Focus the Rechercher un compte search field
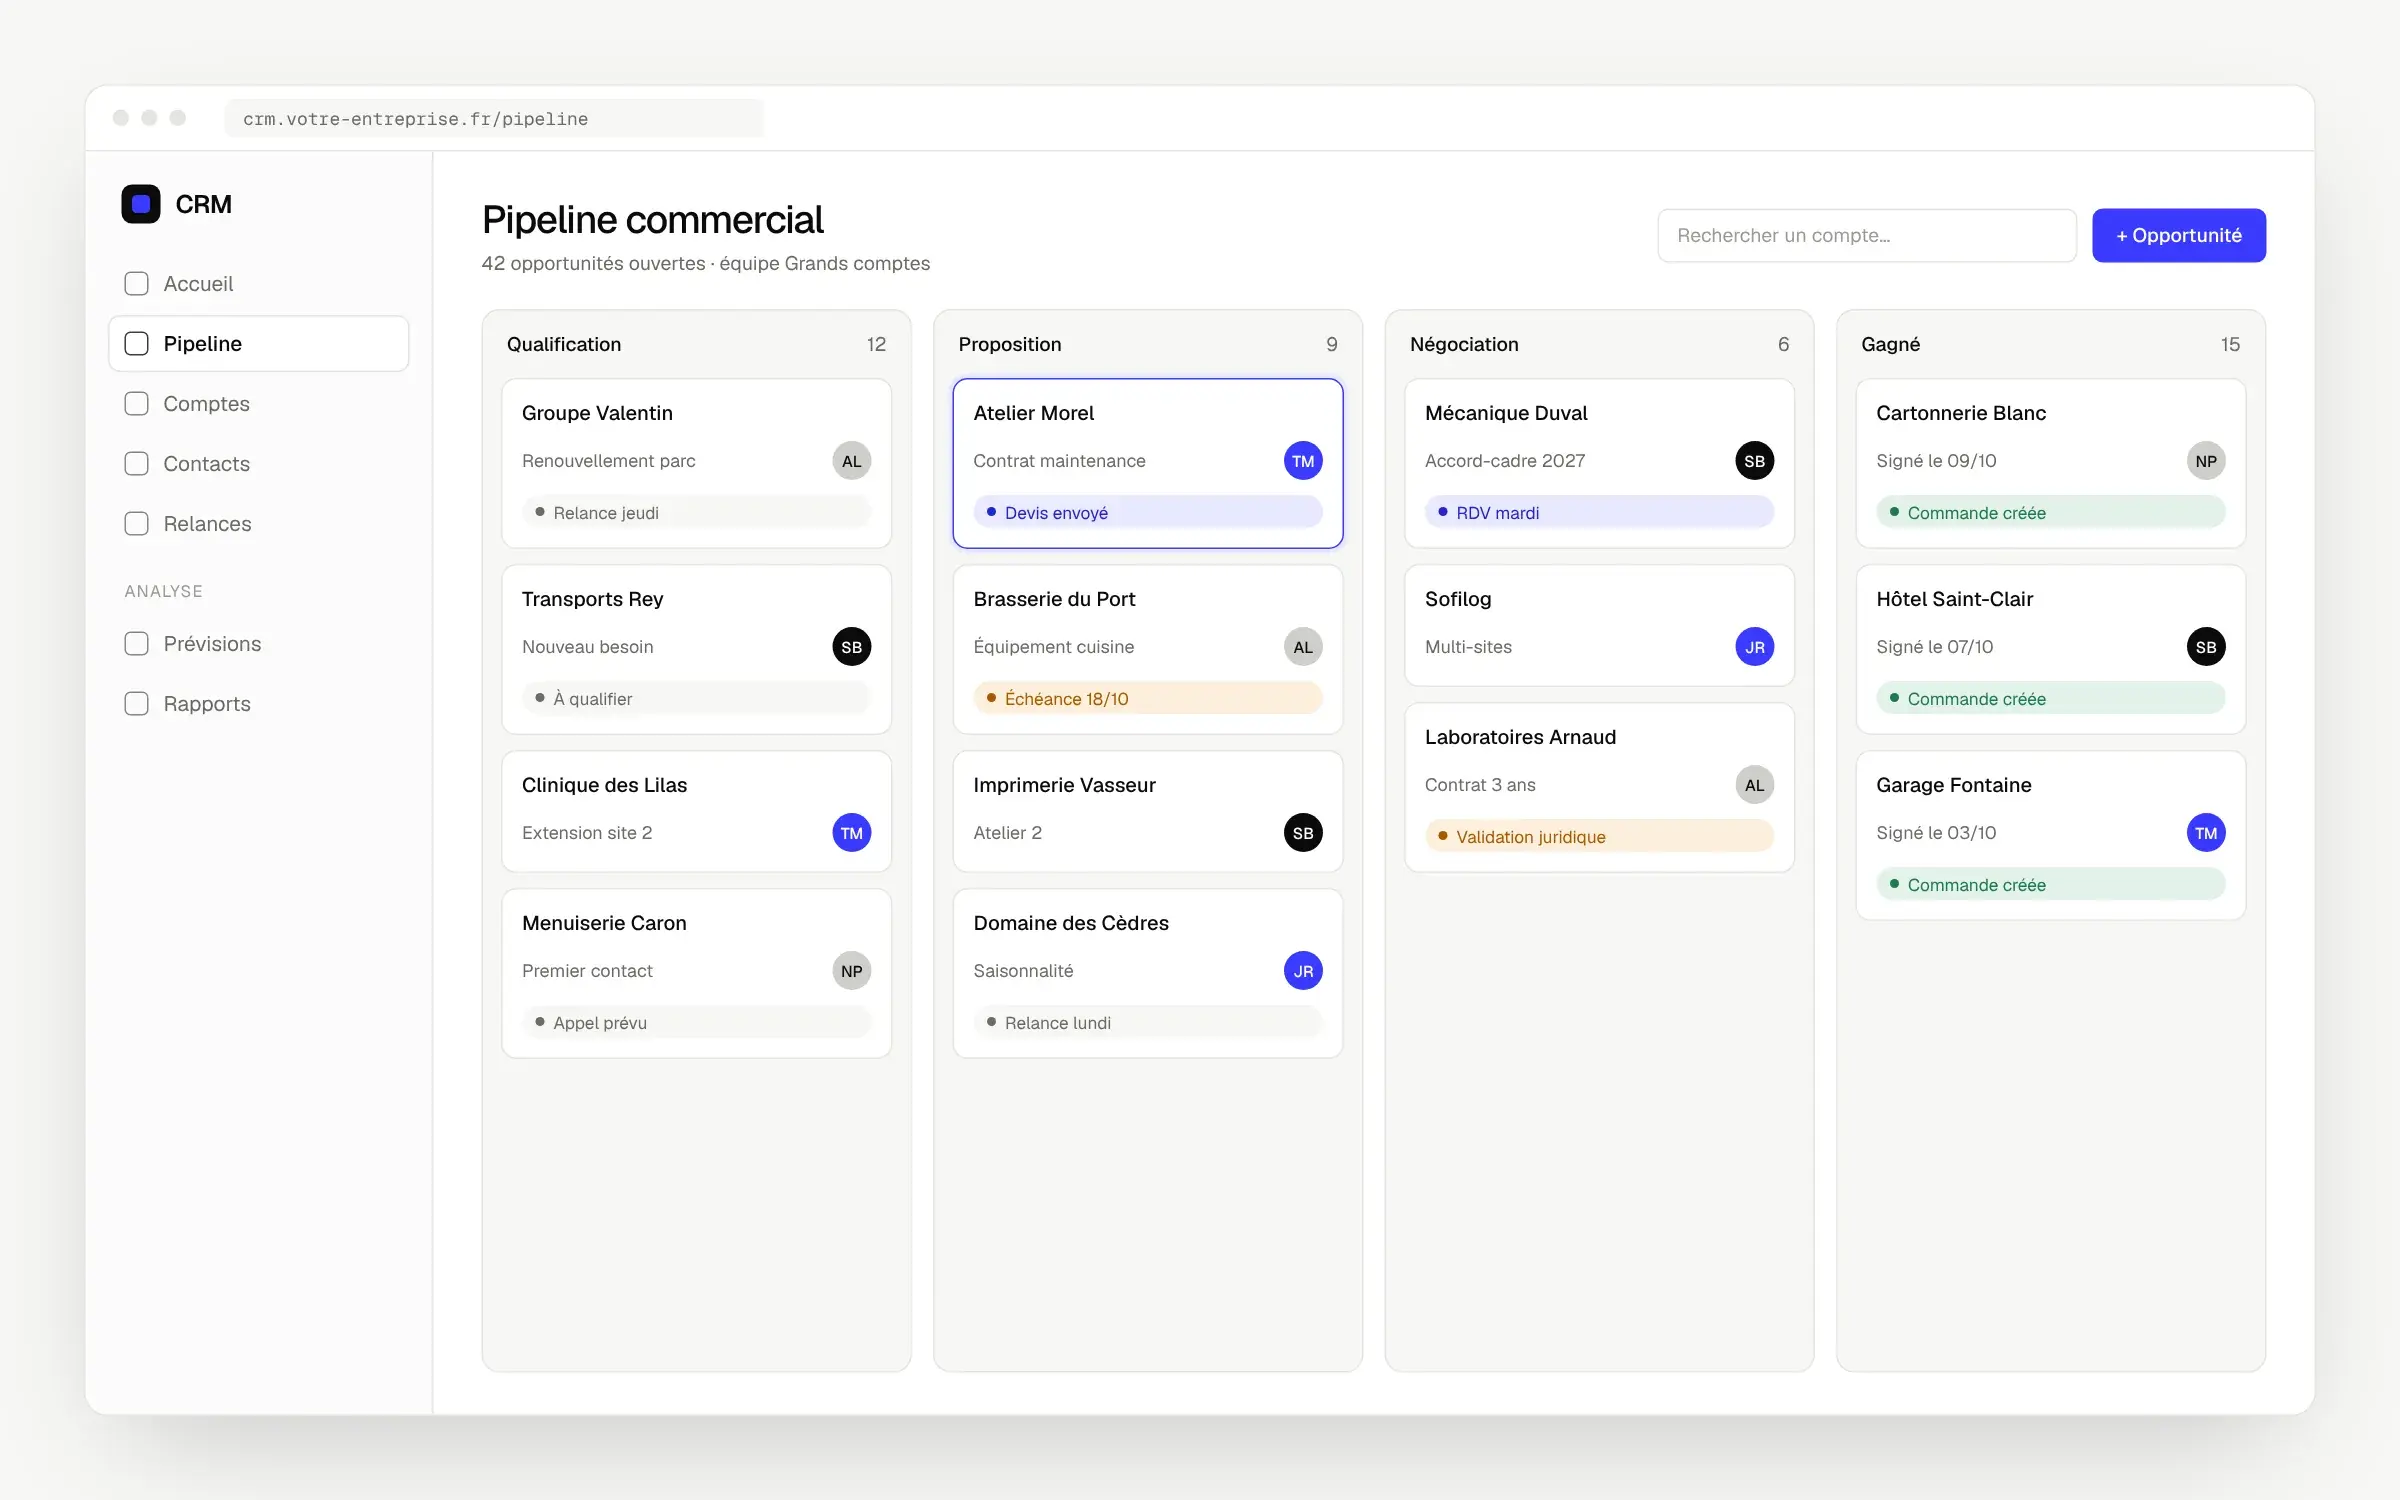This screenshot has width=2400, height=1500. coord(1867,236)
